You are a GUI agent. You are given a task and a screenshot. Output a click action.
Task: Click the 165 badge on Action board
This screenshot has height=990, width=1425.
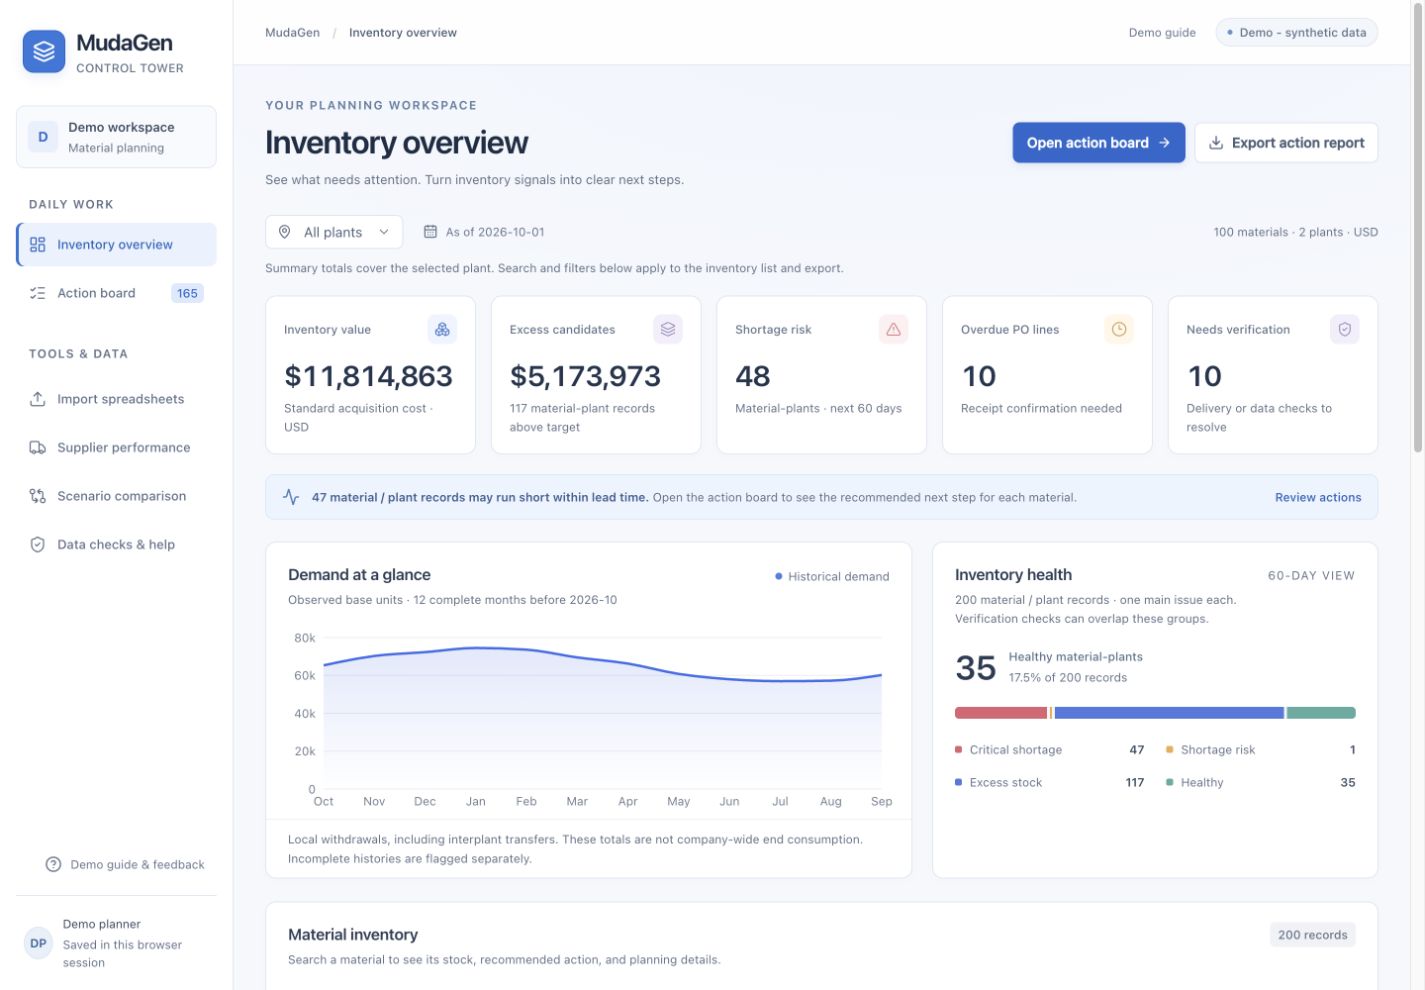point(187,293)
